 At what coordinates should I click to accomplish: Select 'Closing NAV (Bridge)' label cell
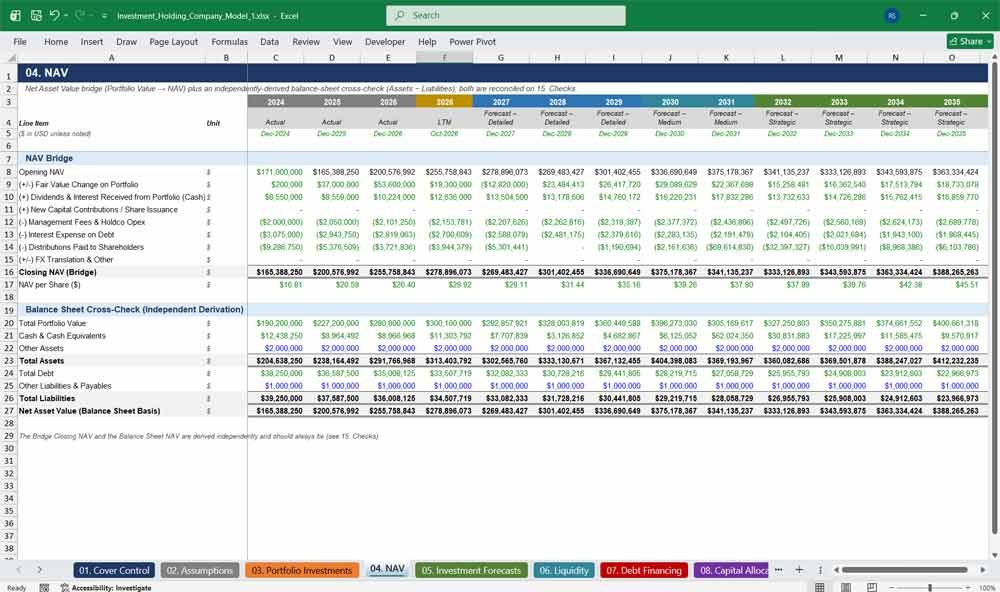57,272
